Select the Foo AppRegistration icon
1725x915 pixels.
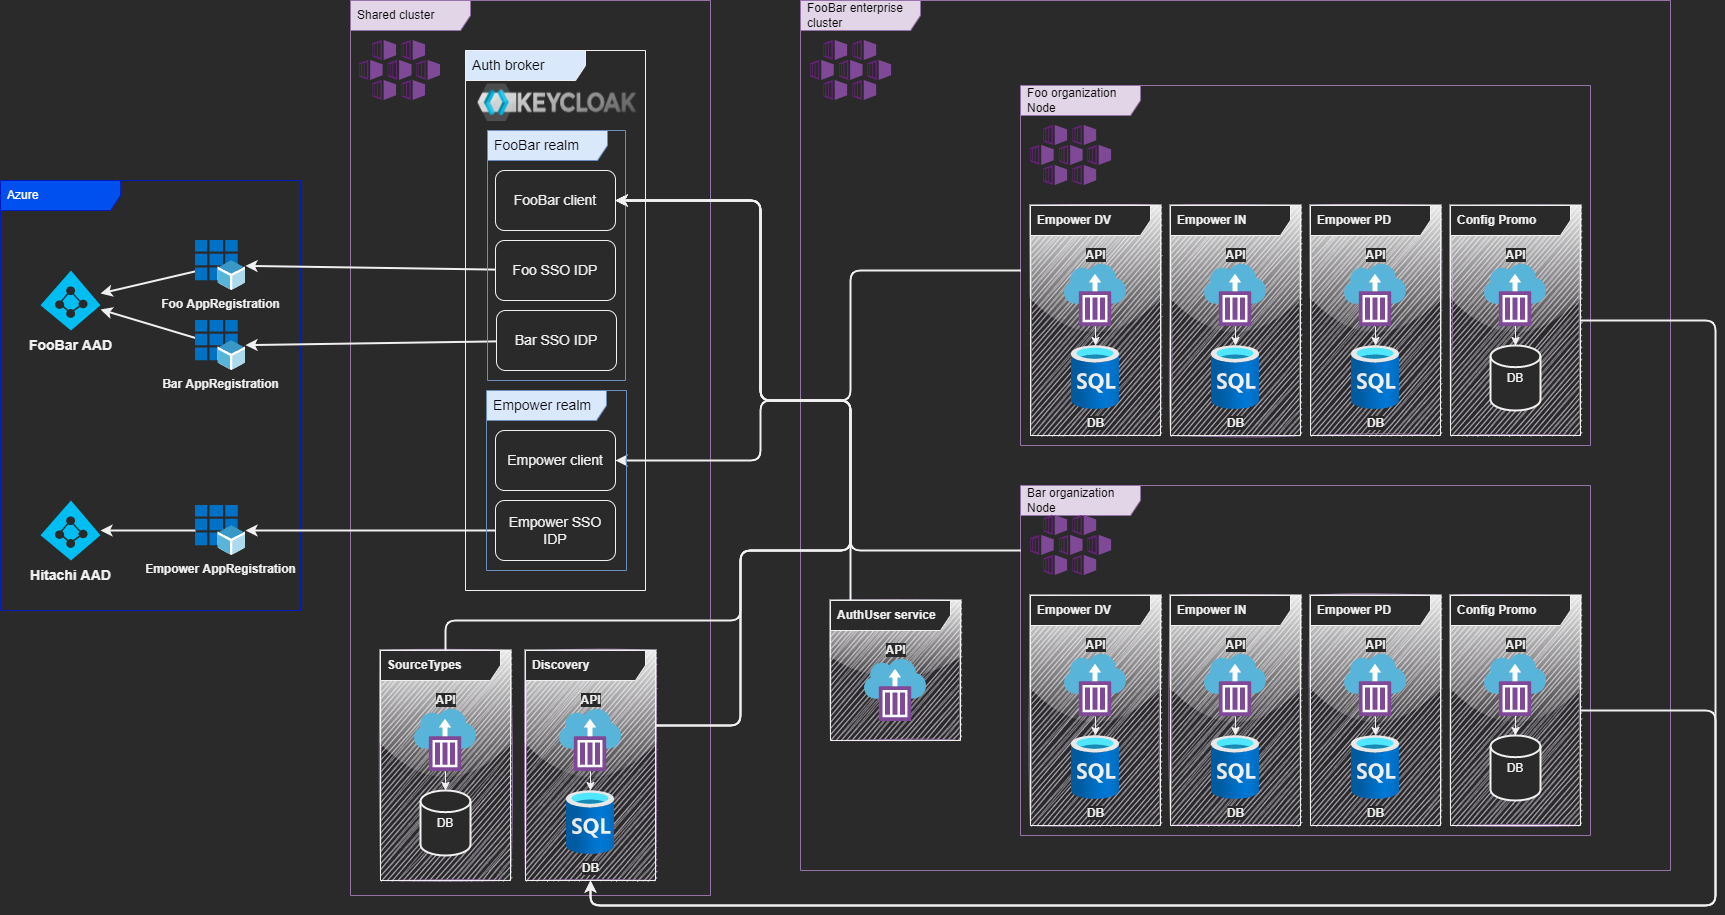point(220,264)
